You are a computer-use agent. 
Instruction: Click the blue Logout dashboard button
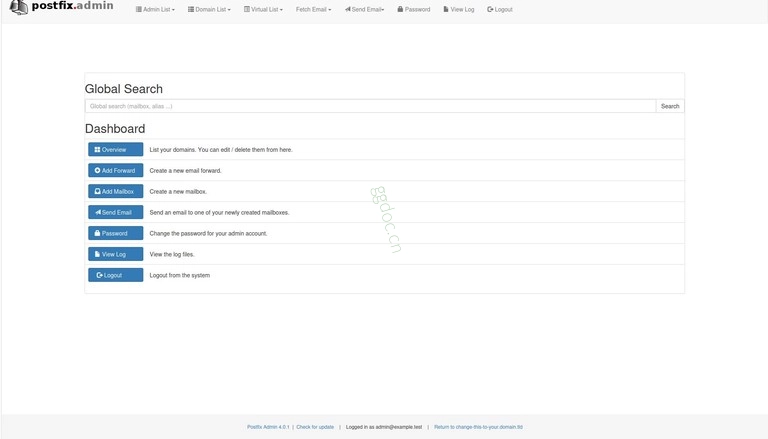pyautogui.click(x=116, y=275)
